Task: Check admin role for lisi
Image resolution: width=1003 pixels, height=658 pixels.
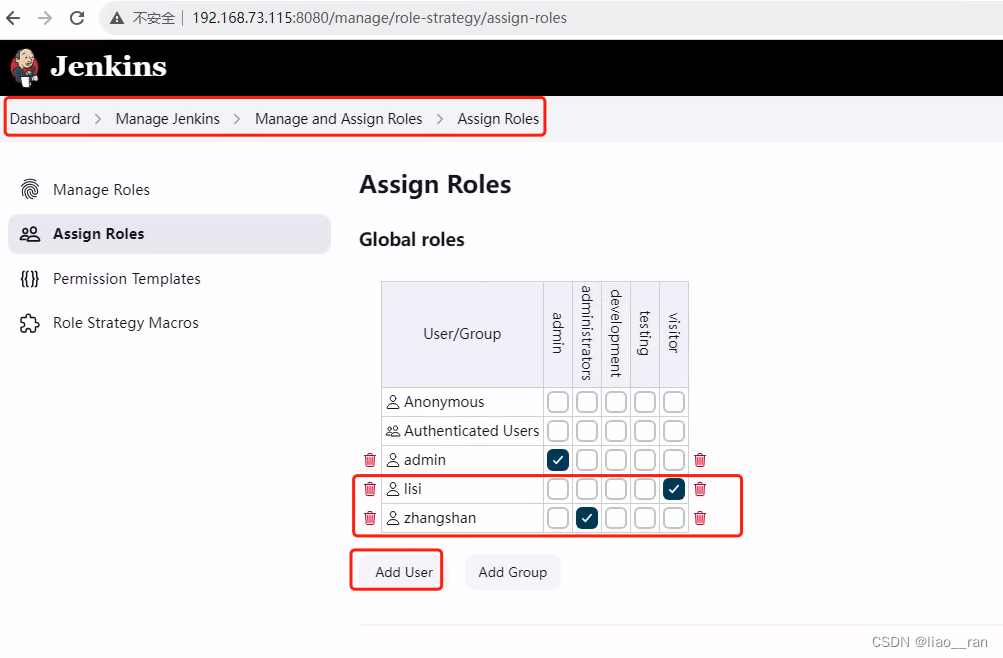Action: [558, 489]
